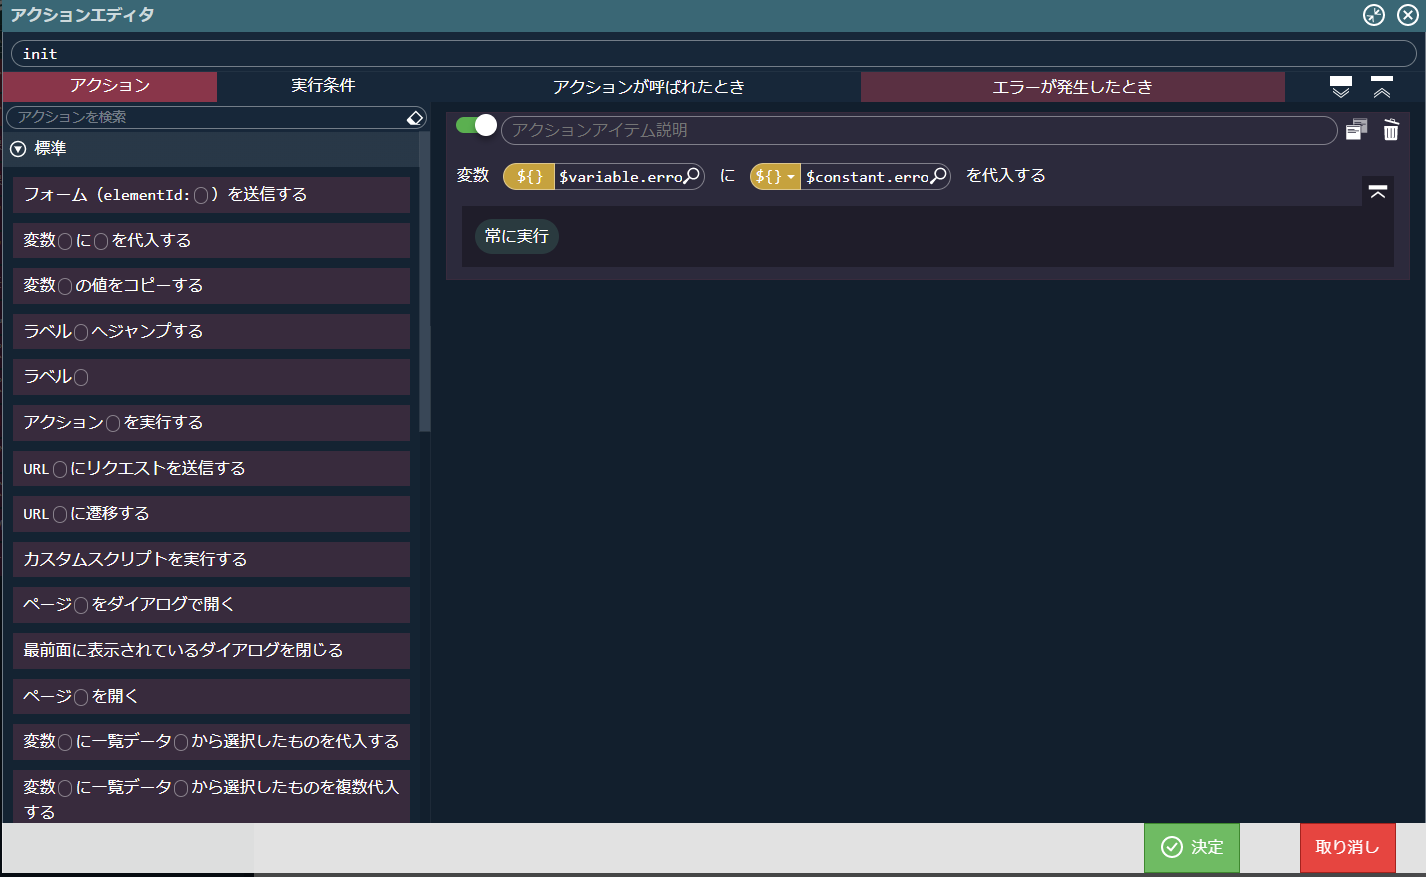Image resolution: width=1426 pixels, height=877 pixels.
Task: Delete the action item with trash icon
Action: click(1391, 130)
